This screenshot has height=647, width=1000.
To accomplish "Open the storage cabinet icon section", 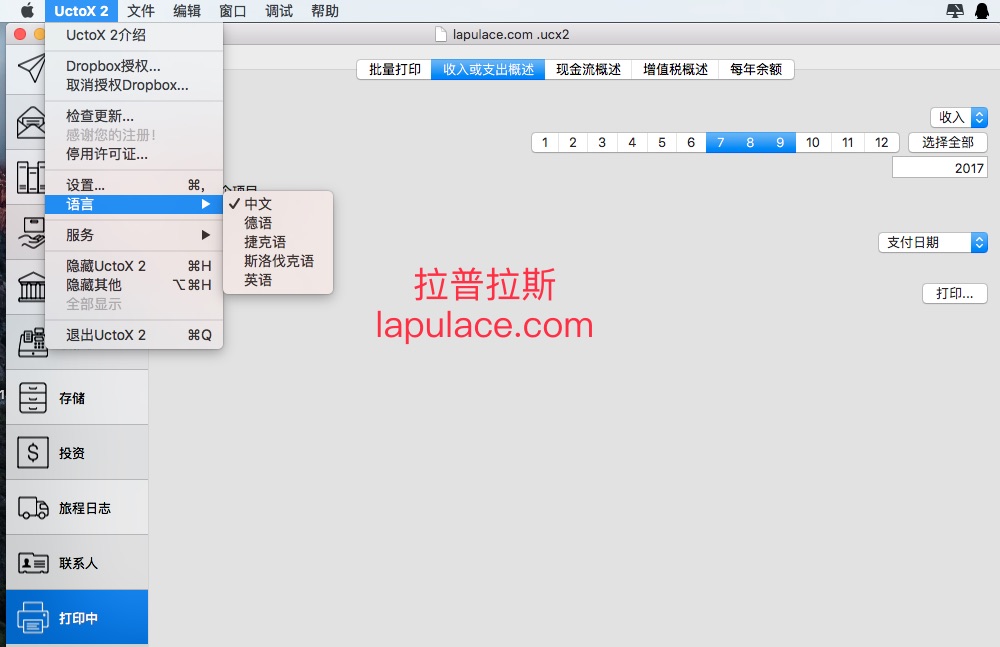I will [33, 398].
